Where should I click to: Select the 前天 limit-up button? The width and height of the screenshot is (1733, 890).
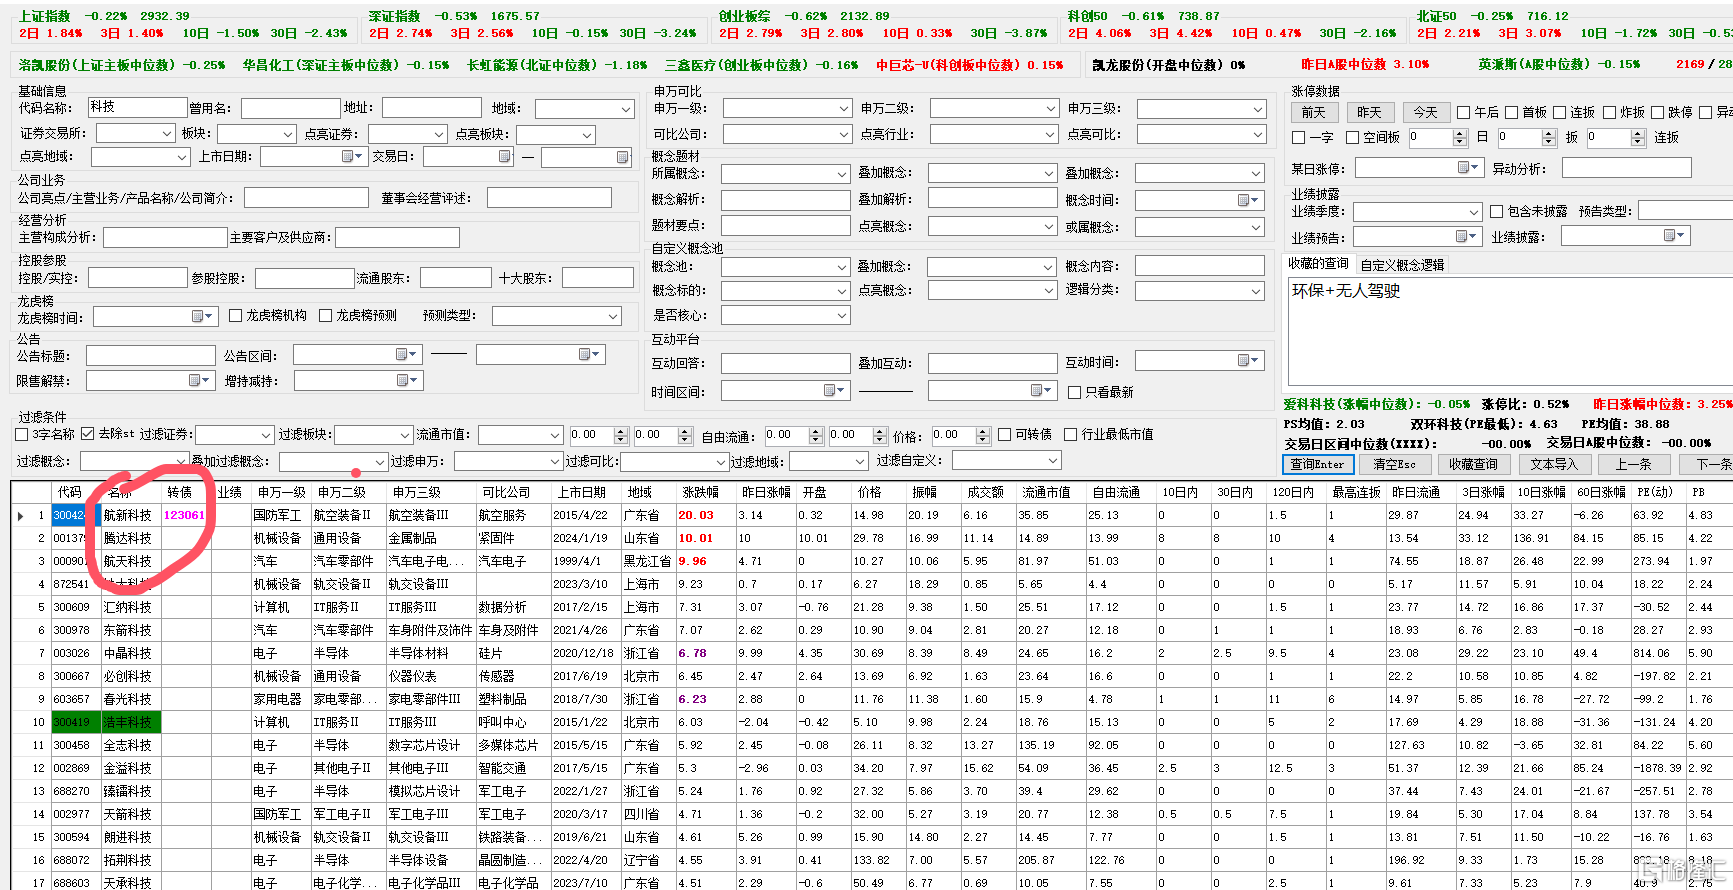(1314, 112)
